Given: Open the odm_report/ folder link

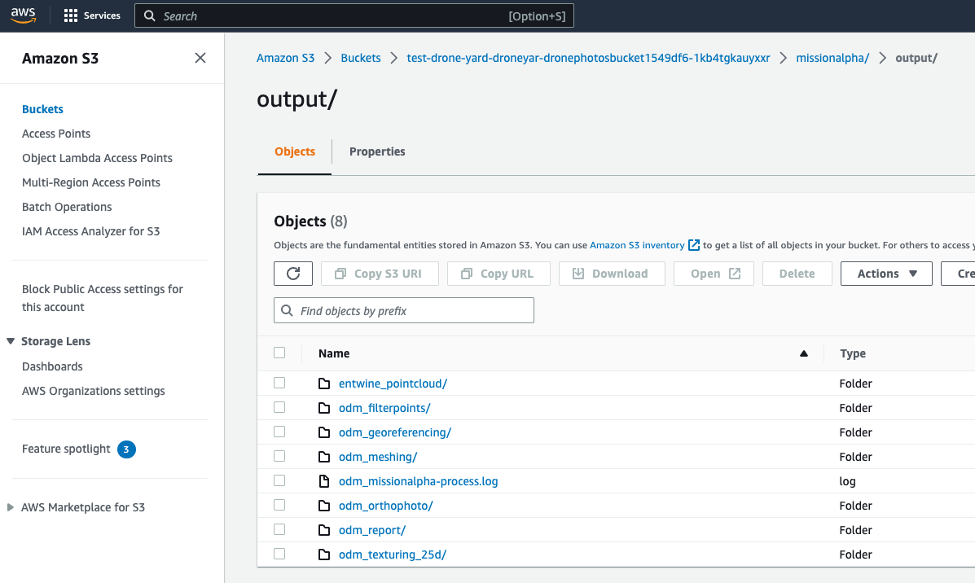Looking at the screenshot, I should pyautogui.click(x=372, y=530).
